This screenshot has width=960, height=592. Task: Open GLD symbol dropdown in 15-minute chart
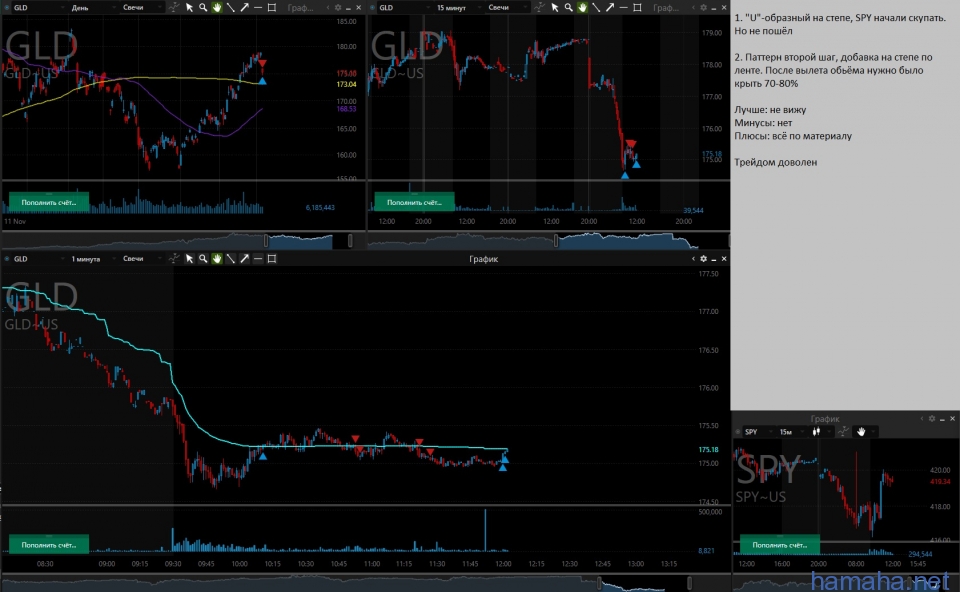click(x=403, y=7)
